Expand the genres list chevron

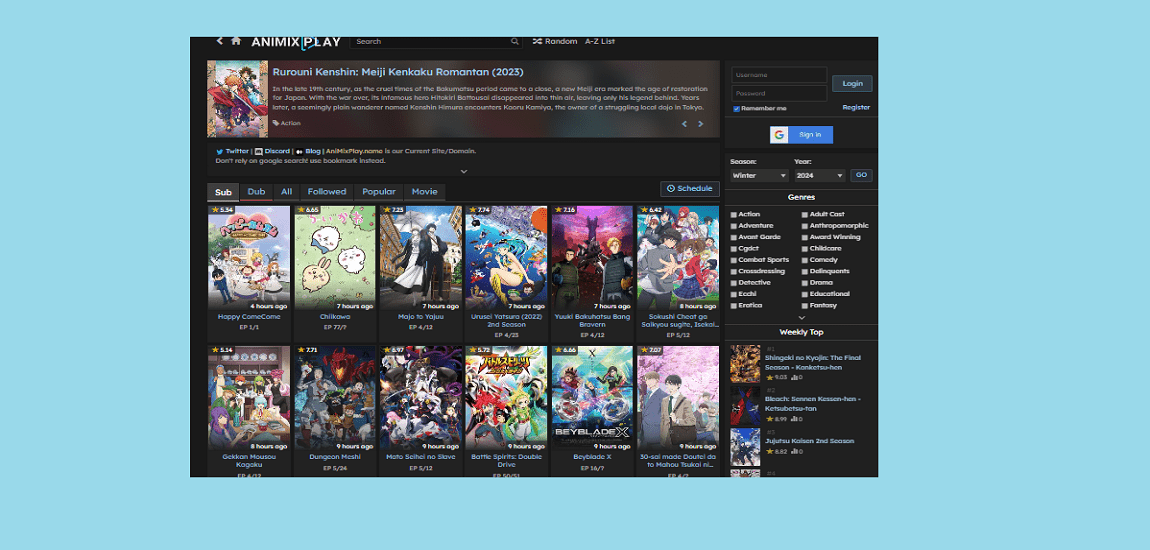tap(801, 318)
